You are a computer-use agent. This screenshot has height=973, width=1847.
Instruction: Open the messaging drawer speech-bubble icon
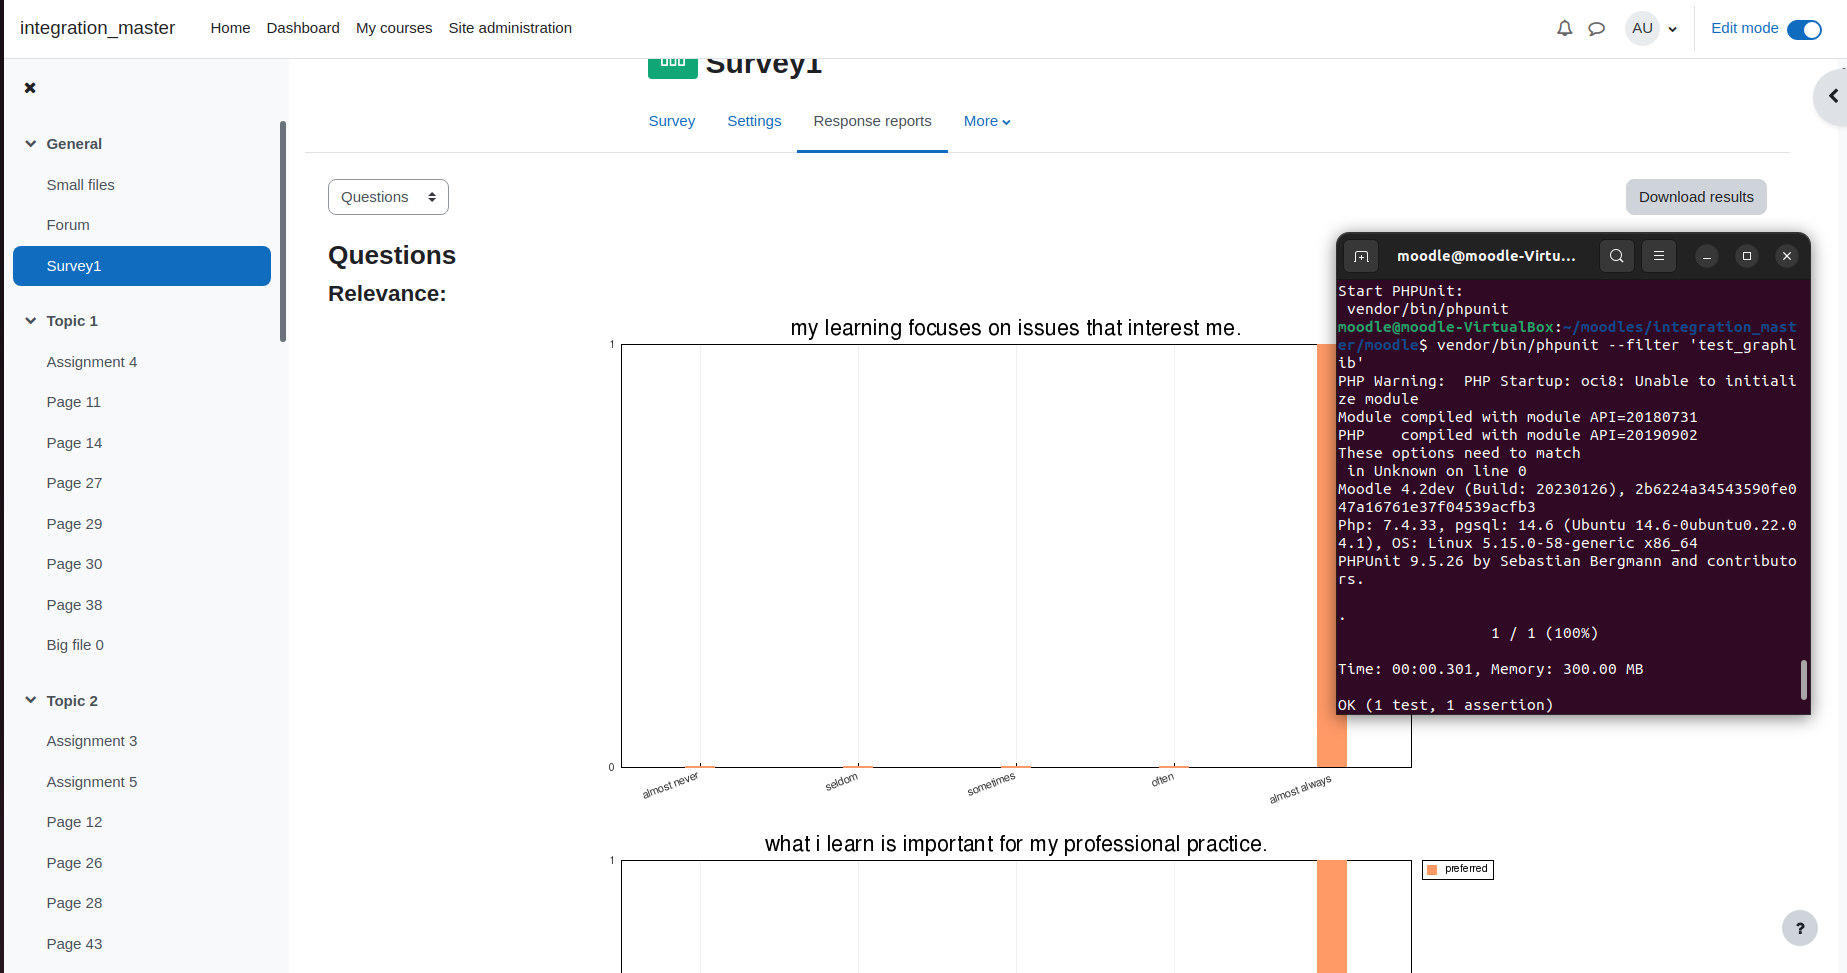click(x=1596, y=28)
